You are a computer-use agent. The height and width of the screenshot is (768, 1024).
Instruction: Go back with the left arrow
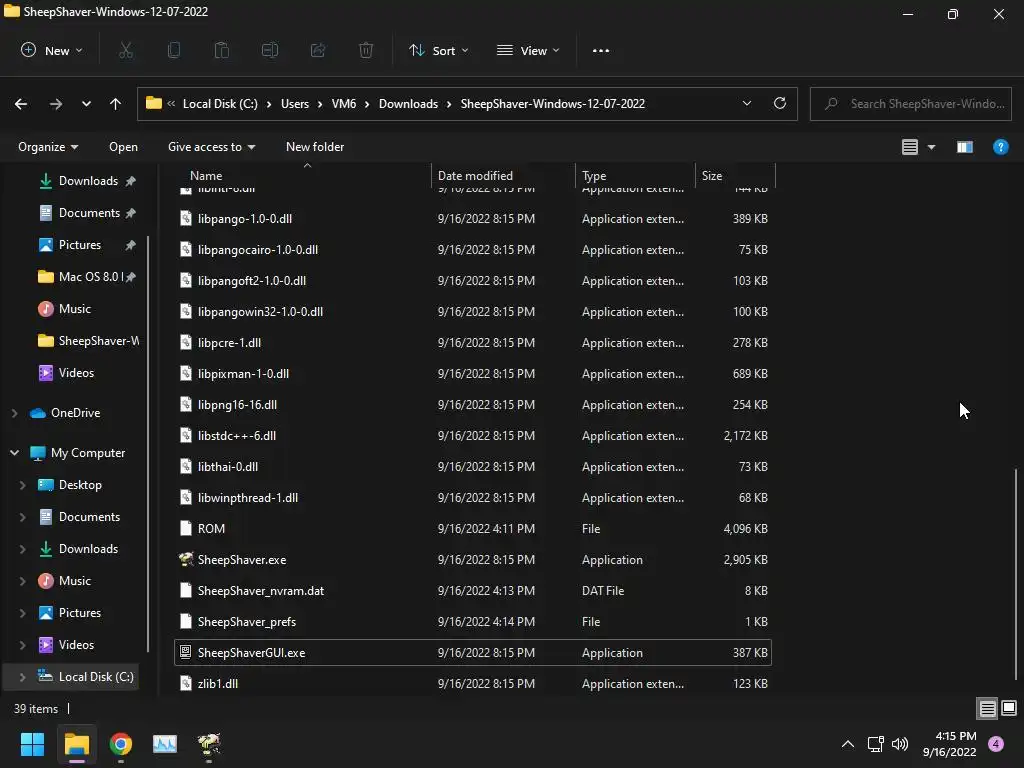[x=21, y=104]
